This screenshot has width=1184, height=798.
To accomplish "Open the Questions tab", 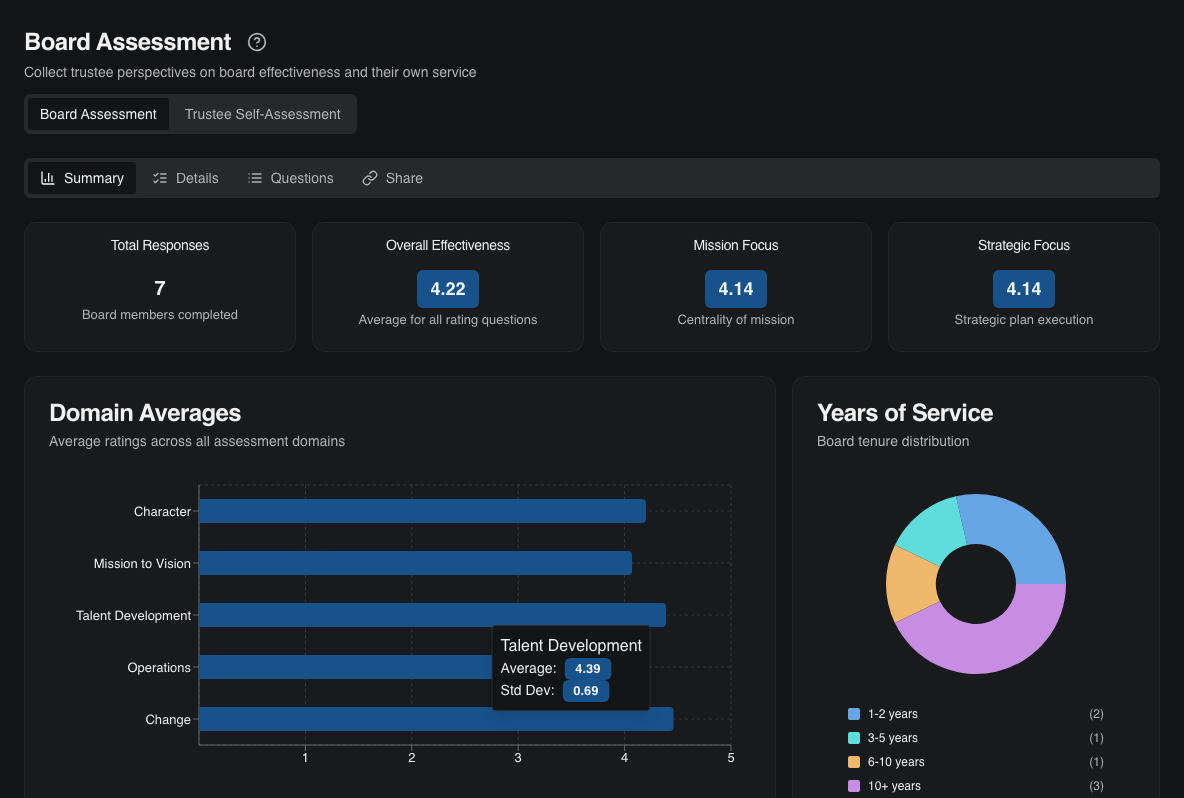I will tap(291, 178).
